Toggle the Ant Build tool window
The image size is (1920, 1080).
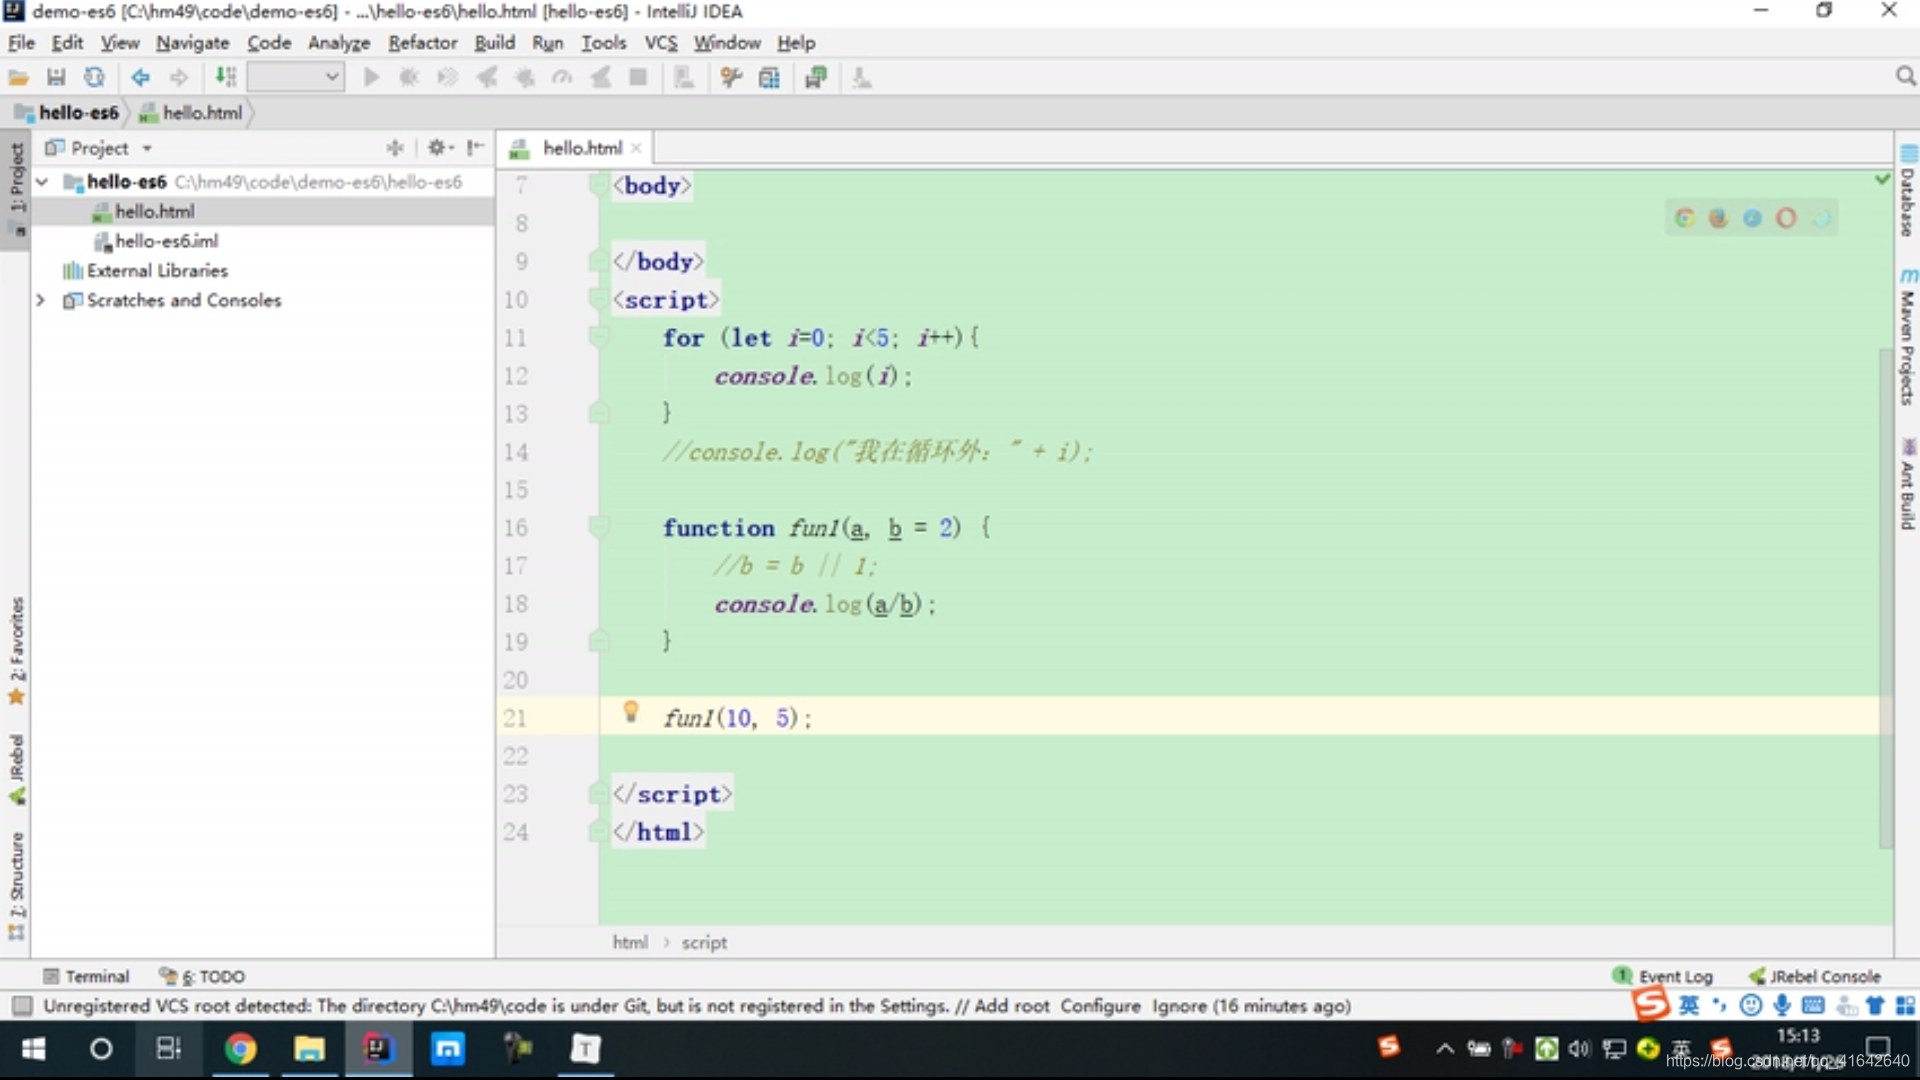1908,484
